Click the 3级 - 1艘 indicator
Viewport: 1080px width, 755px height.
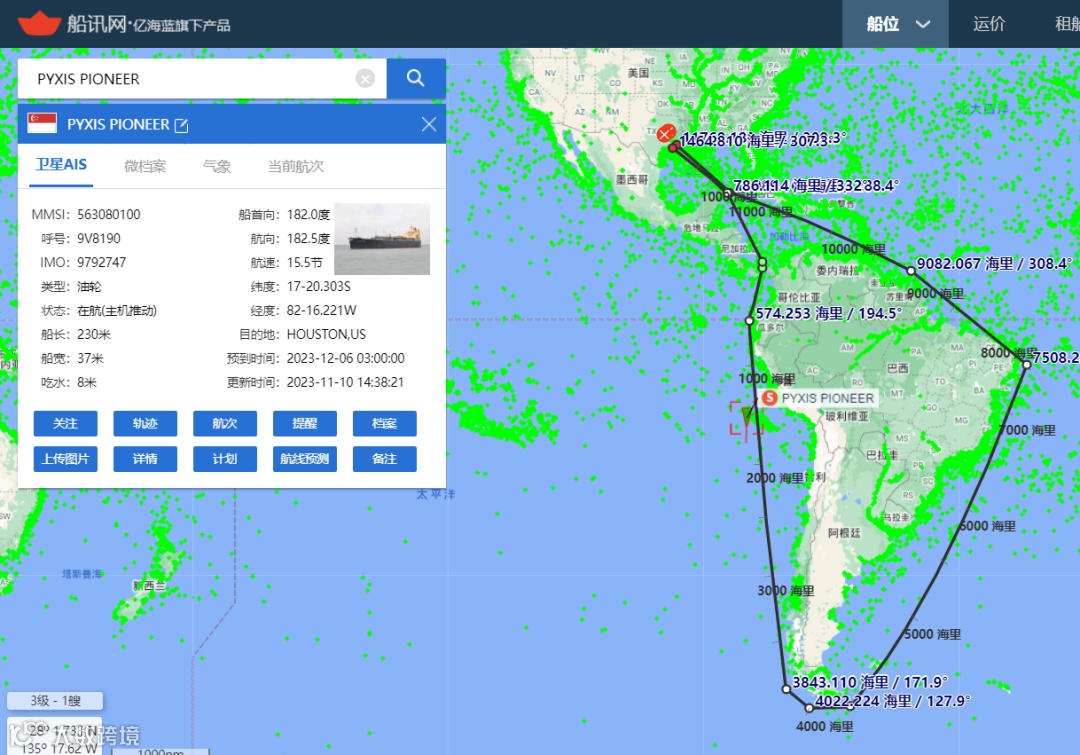pos(55,701)
